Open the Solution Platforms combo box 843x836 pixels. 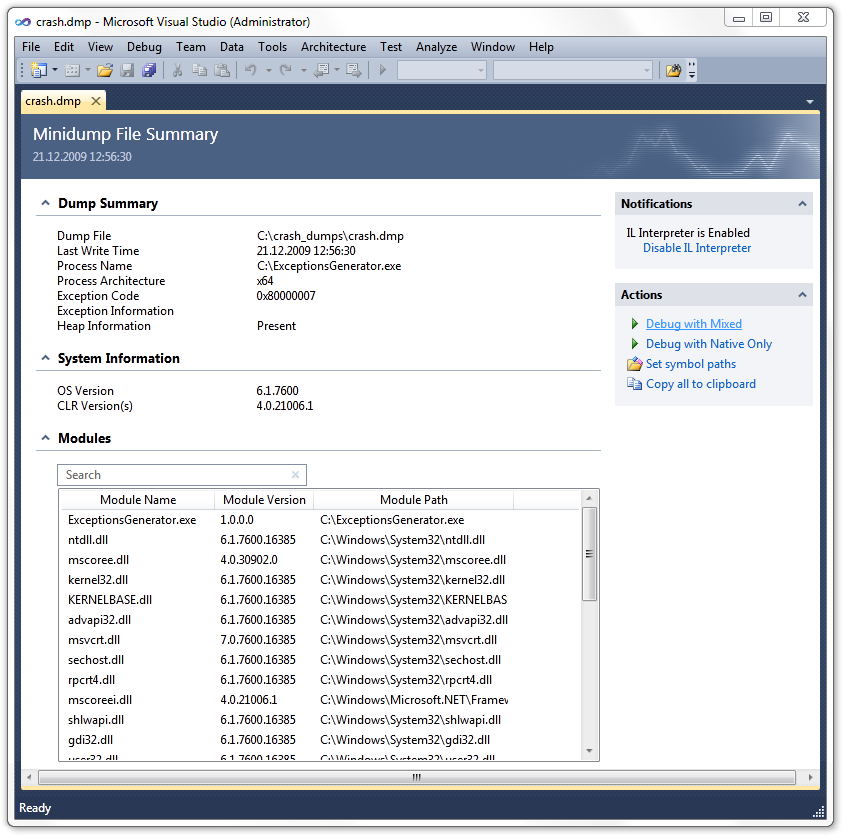point(573,70)
